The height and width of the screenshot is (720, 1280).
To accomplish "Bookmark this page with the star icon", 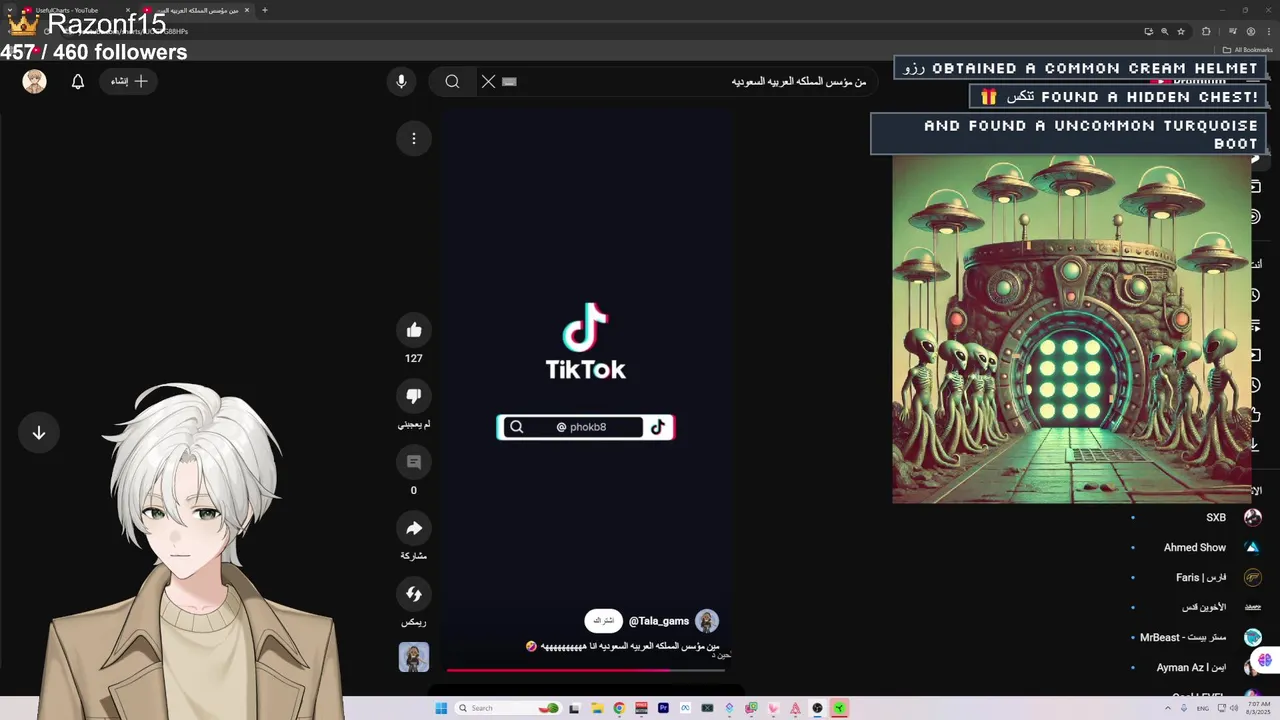I will (x=1181, y=31).
